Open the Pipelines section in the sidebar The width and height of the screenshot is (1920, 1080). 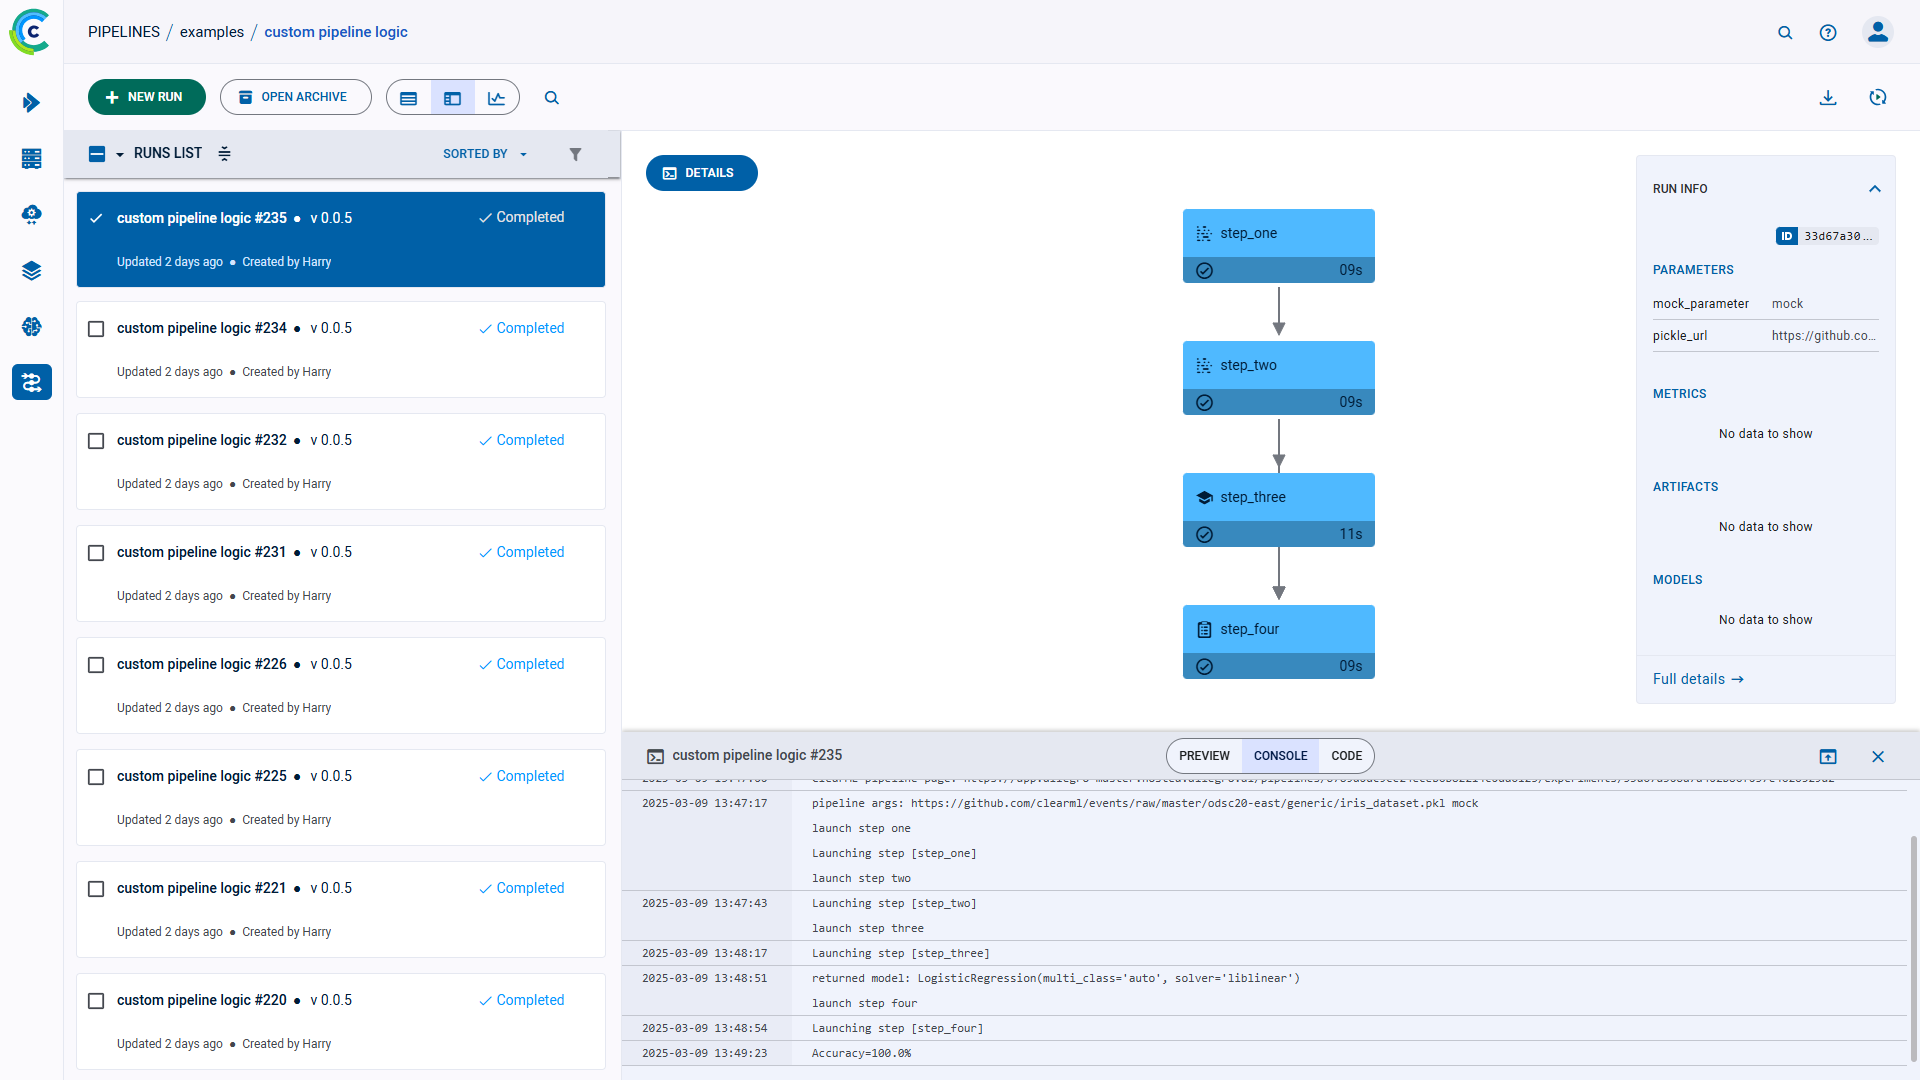pyautogui.click(x=31, y=382)
